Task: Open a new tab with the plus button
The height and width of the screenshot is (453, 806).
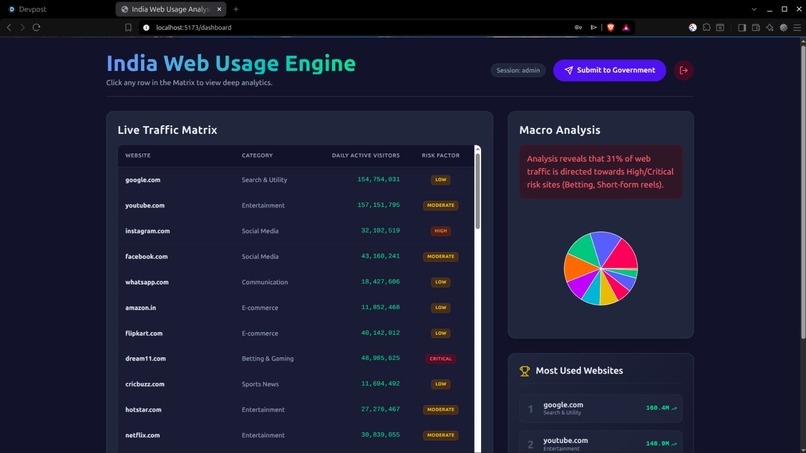Action: (x=236, y=9)
